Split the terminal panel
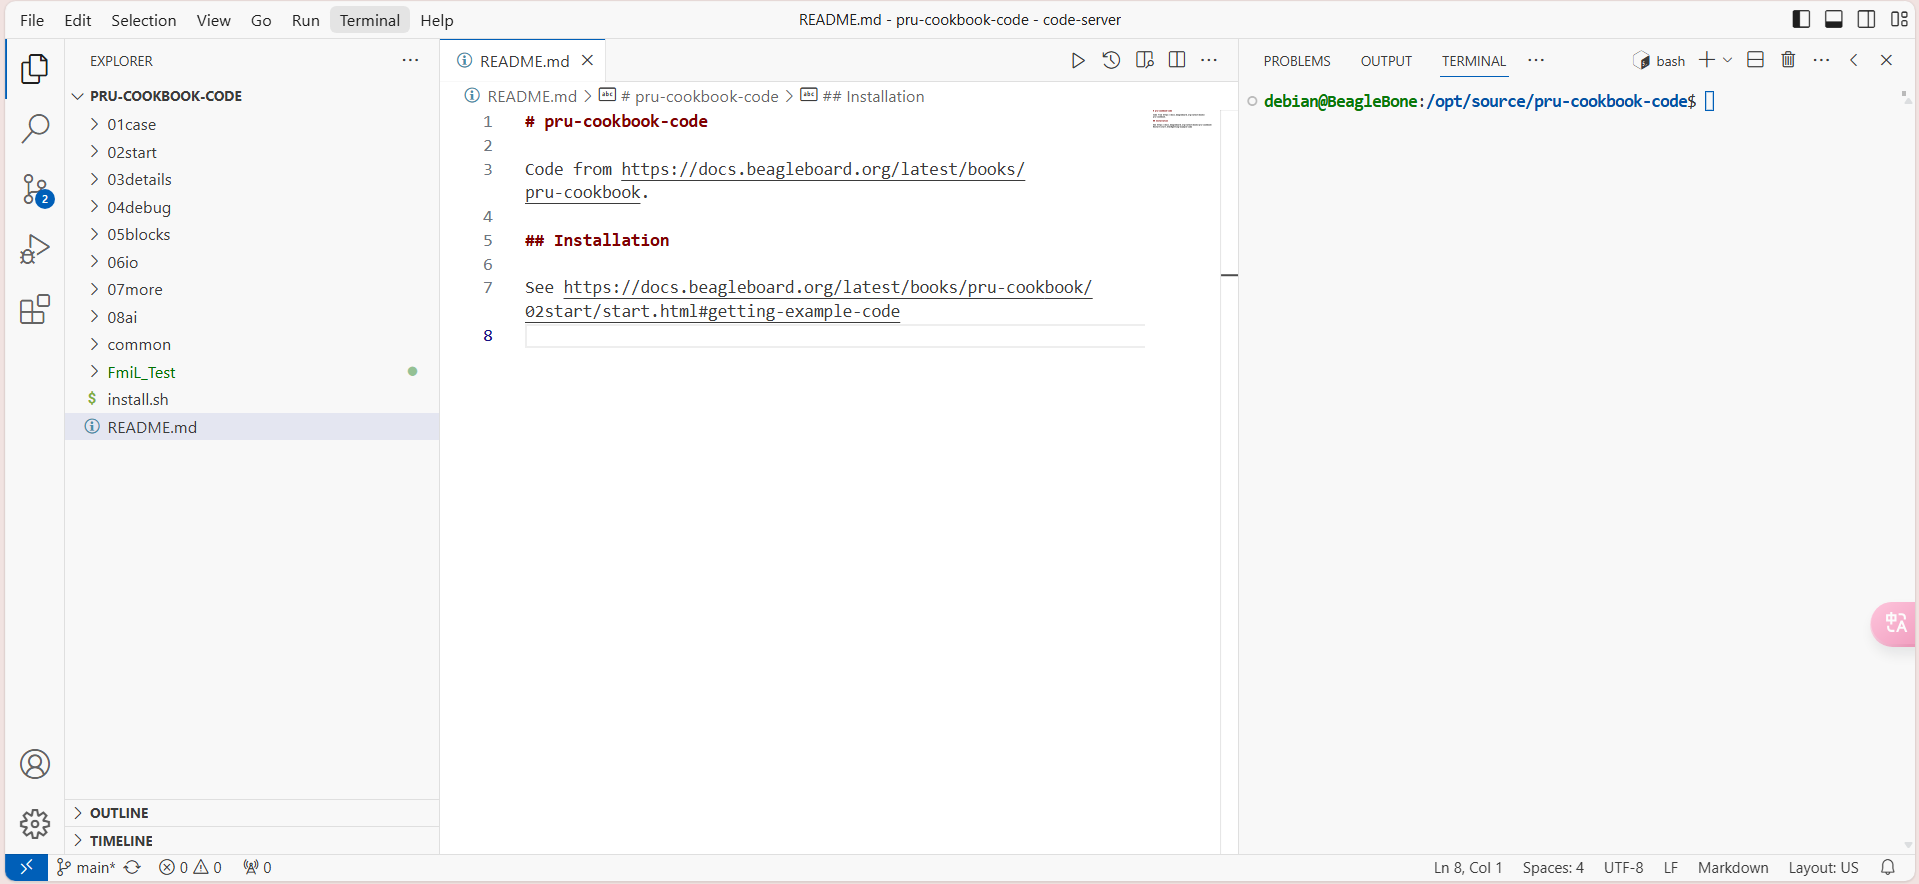 [1755, 60]
